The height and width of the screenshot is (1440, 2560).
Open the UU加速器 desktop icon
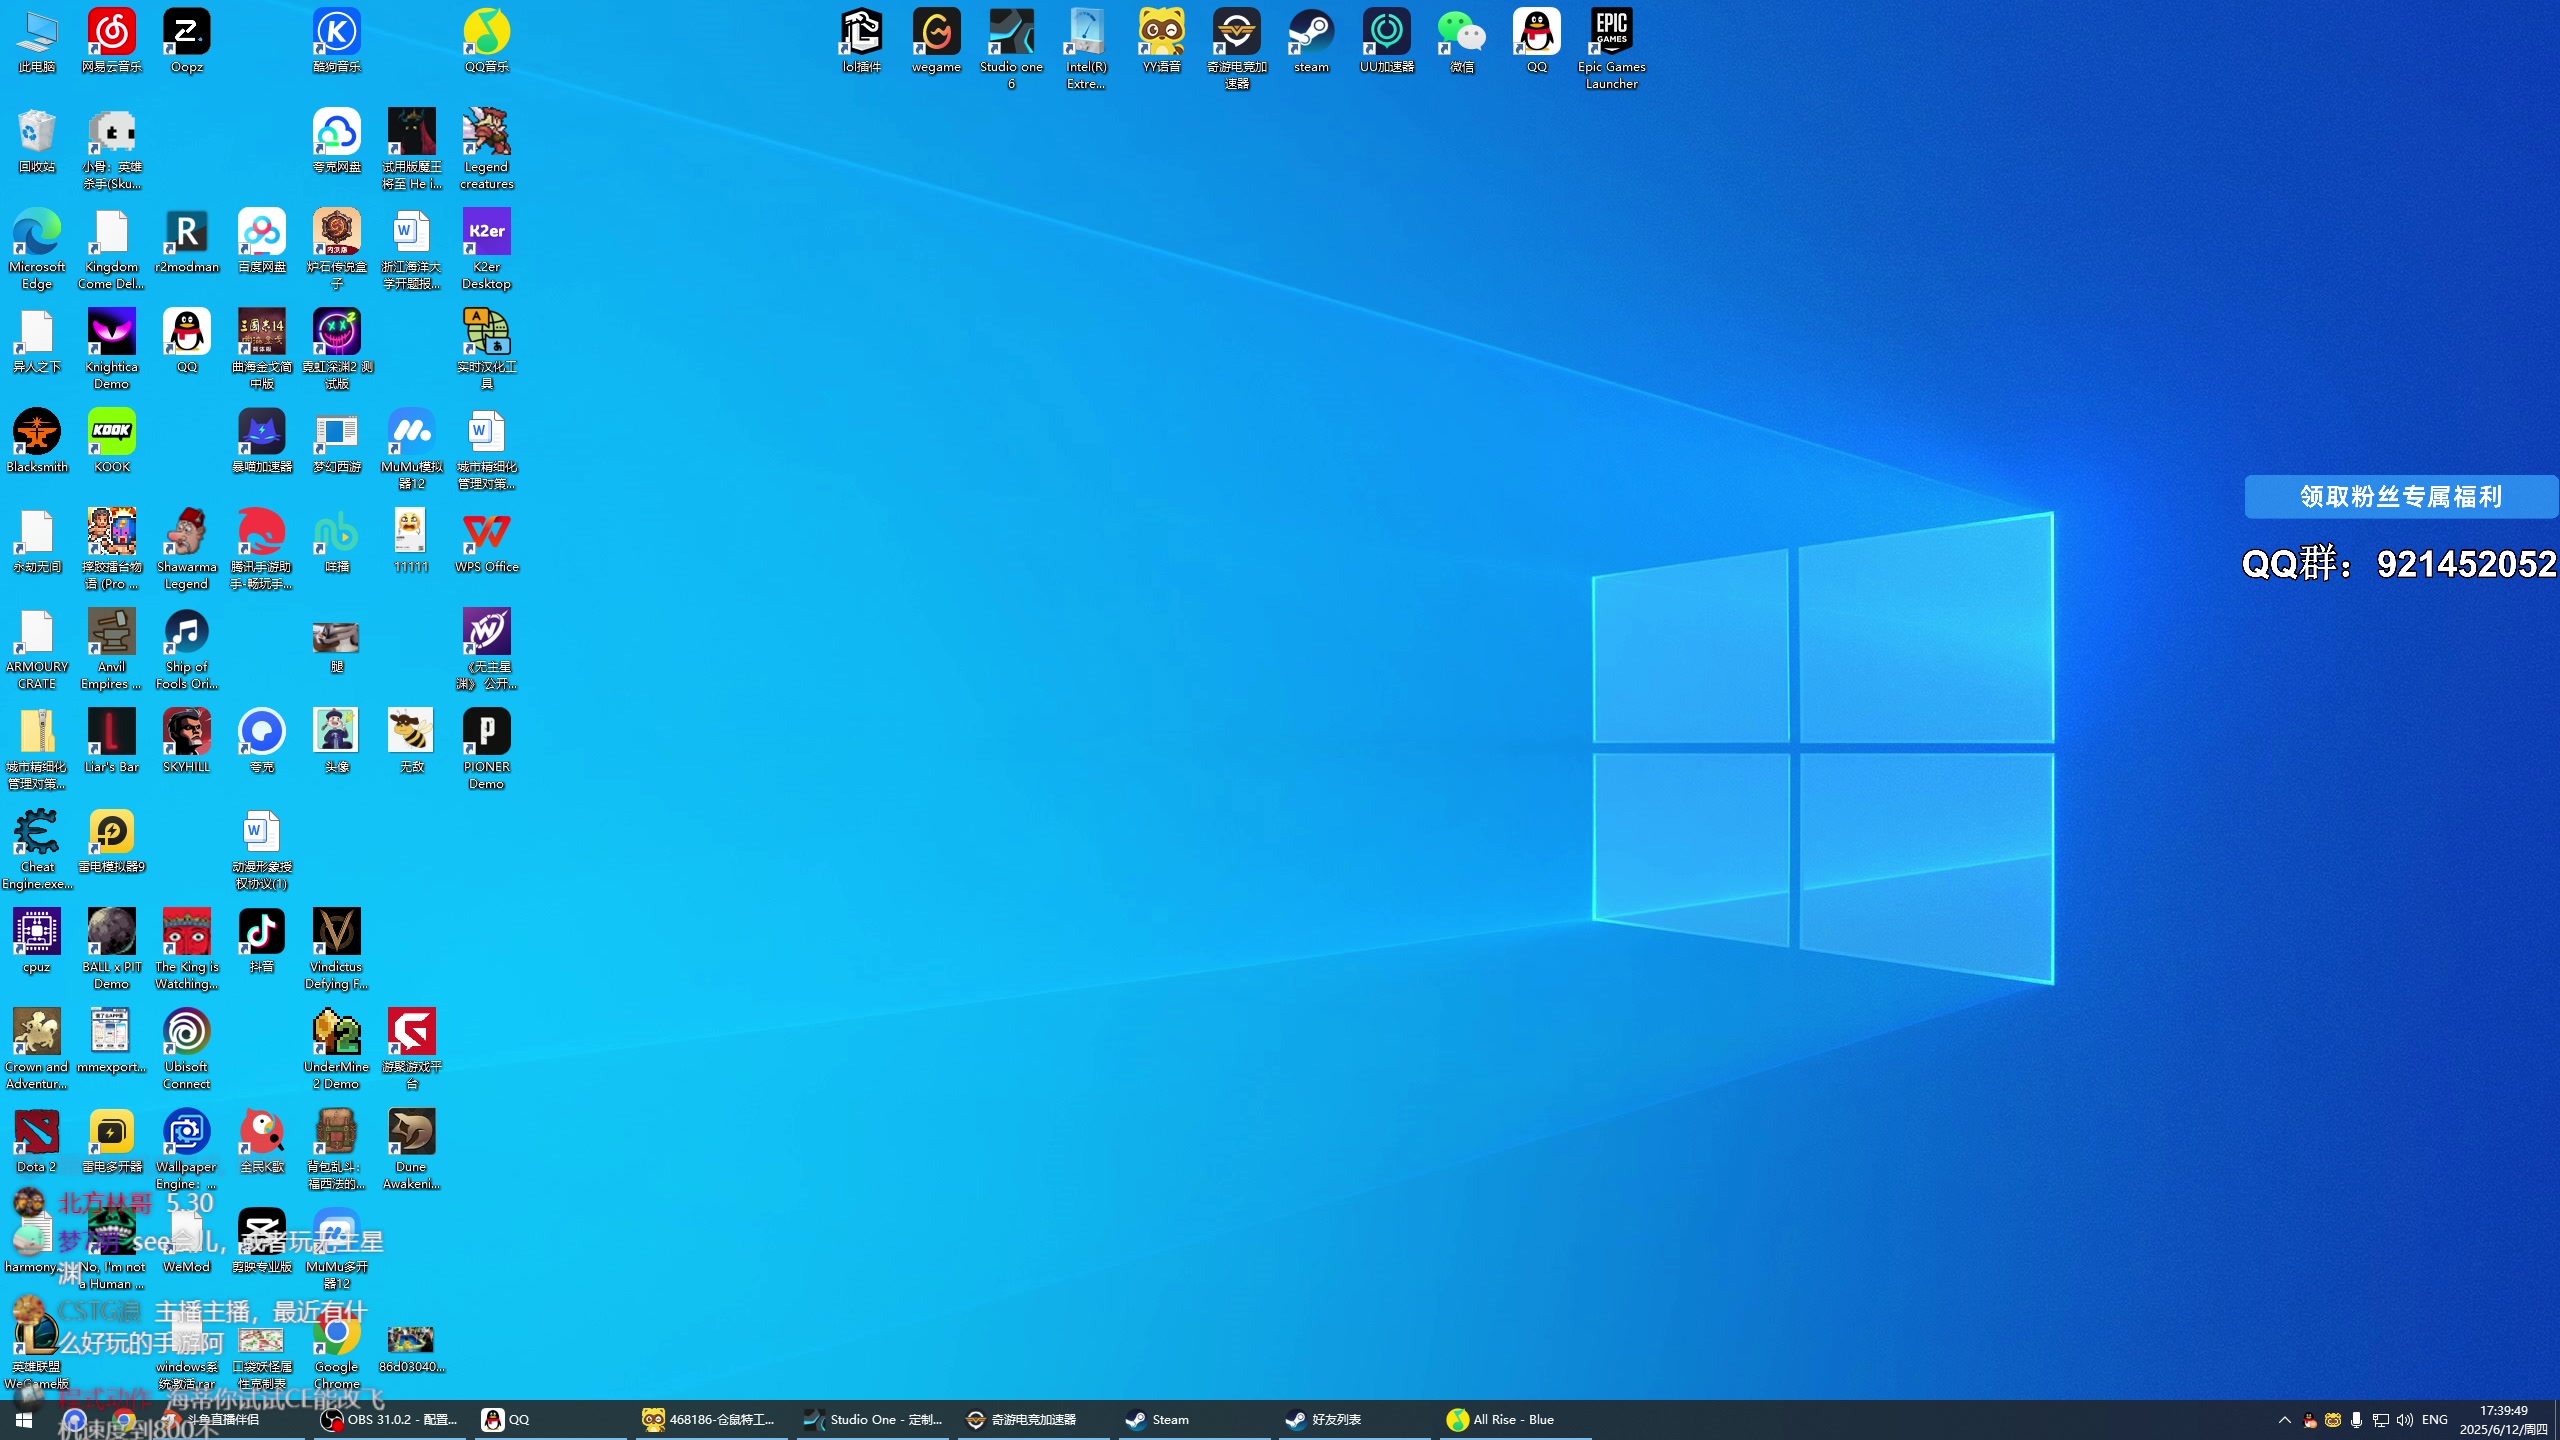tap(1386, 41)
